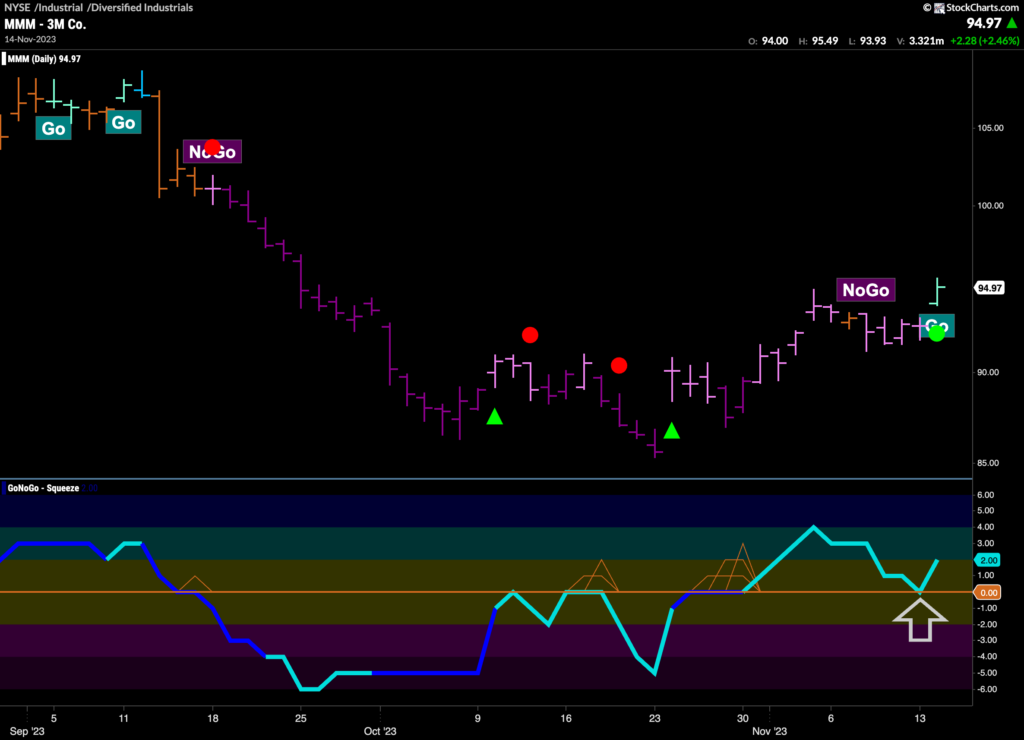The width and height of the screenshot is (1024, 740).
Task: Click the red dot near October 13
Action: [x=530, y=335]
